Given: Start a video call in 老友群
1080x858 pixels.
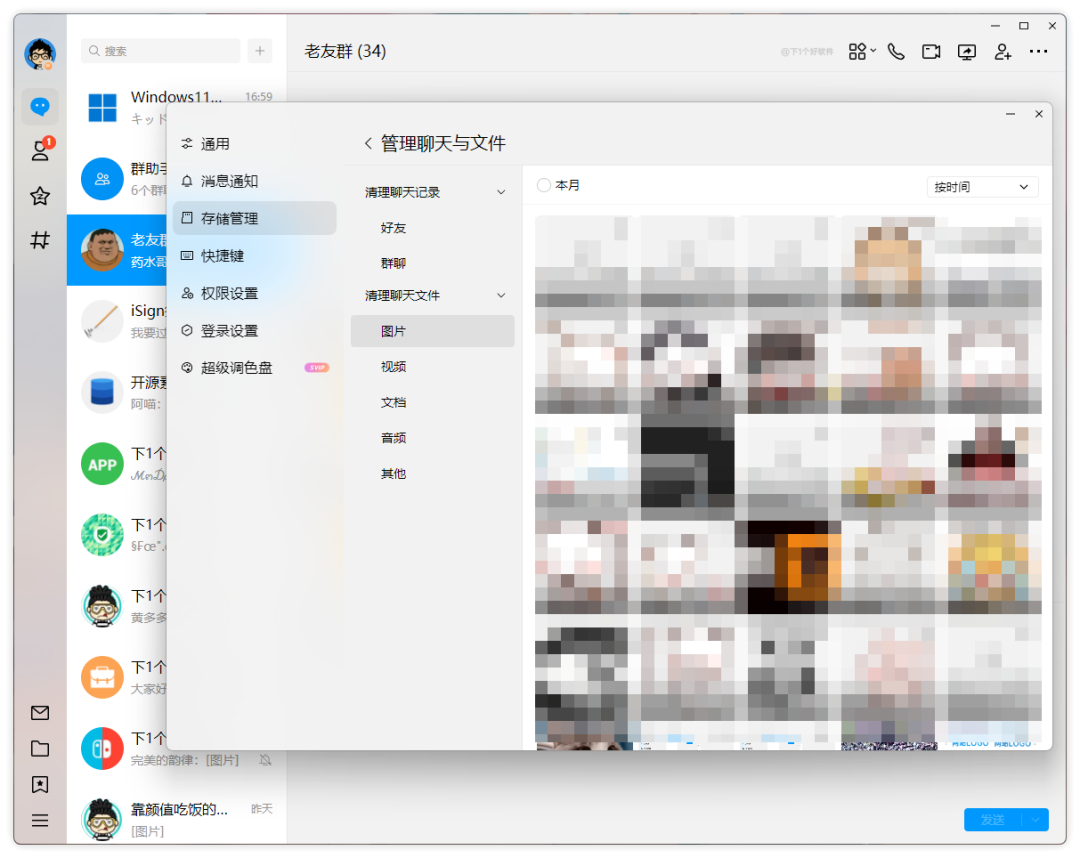Looking at the screenshot, I should (931, 52).
